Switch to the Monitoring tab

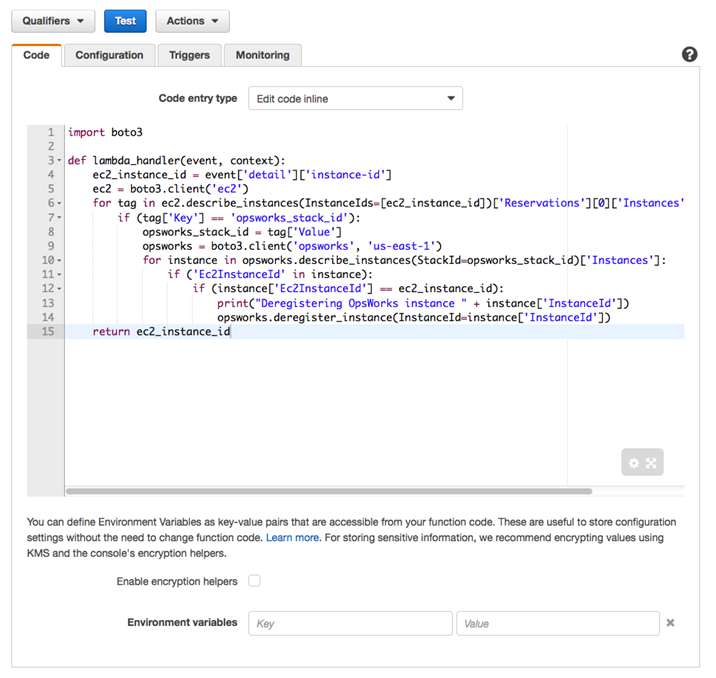pyautogui.click(x=263, y=55)
